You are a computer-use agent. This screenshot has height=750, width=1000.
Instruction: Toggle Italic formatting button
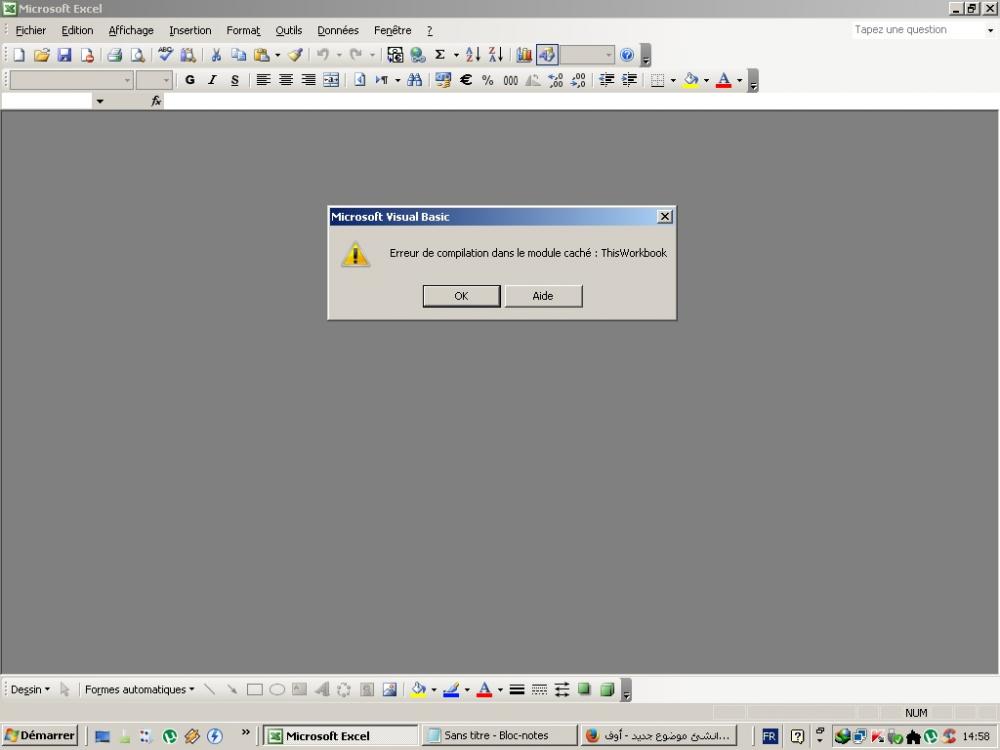(212, 80)
